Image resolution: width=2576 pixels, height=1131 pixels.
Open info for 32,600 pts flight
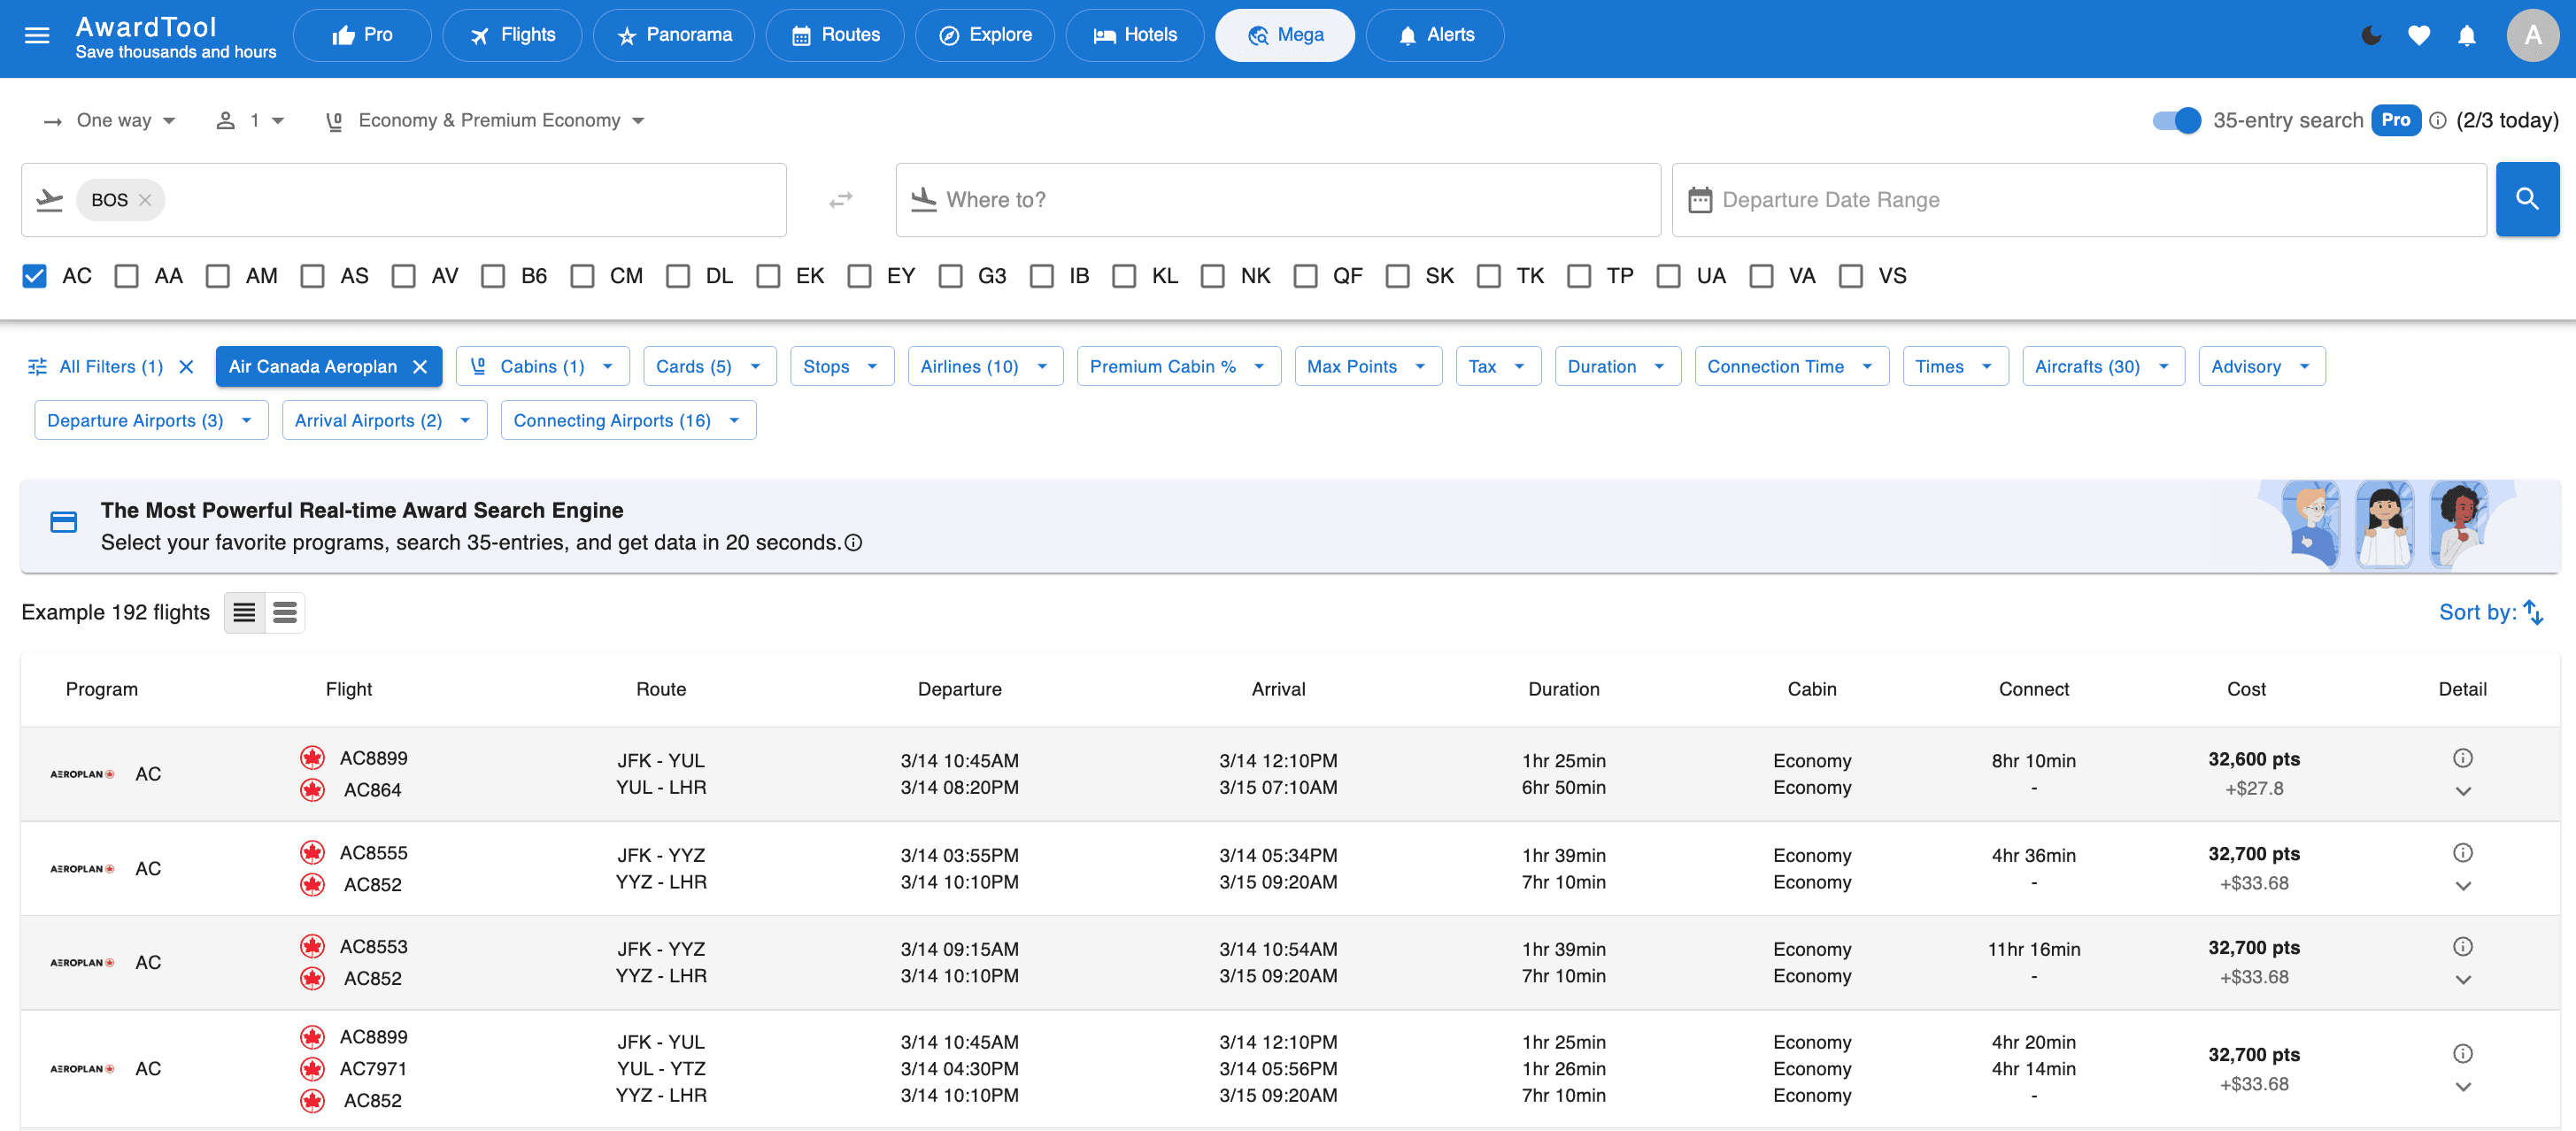click(2463, 758)
